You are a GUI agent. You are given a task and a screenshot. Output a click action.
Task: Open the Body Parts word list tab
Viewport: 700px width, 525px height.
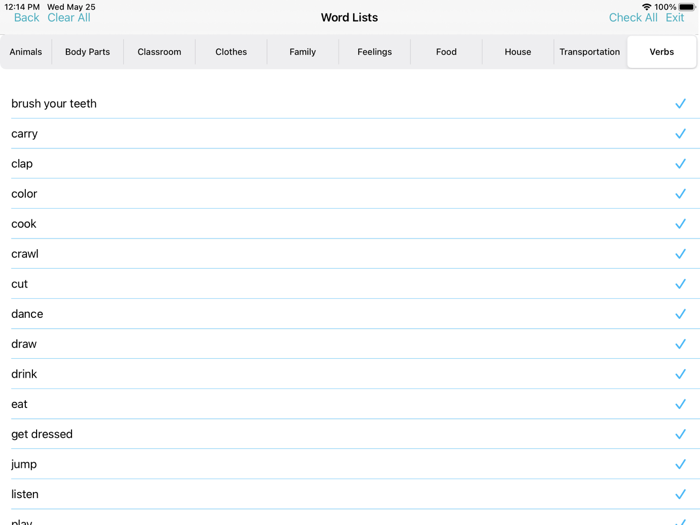tap(88, 52)
